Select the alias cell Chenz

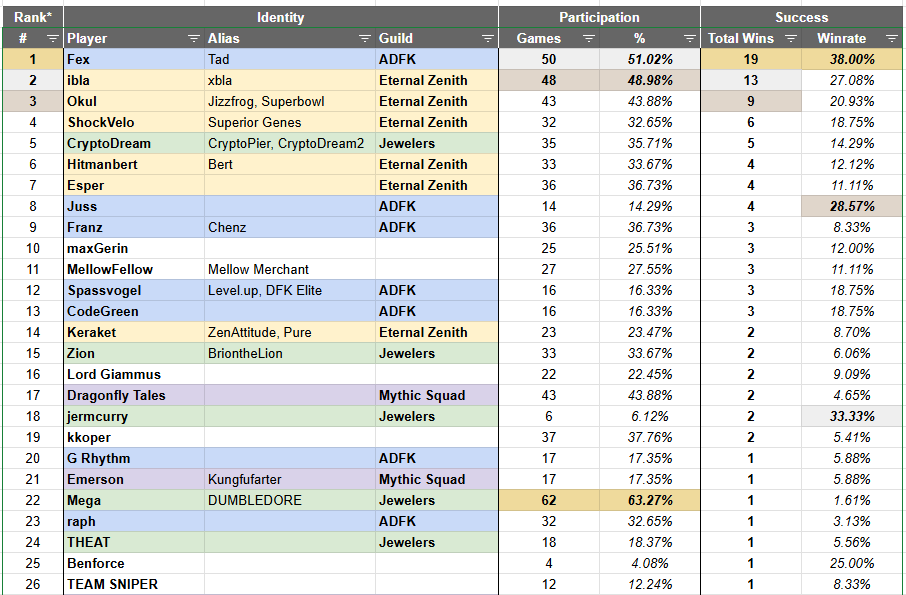tap(290, 228)
